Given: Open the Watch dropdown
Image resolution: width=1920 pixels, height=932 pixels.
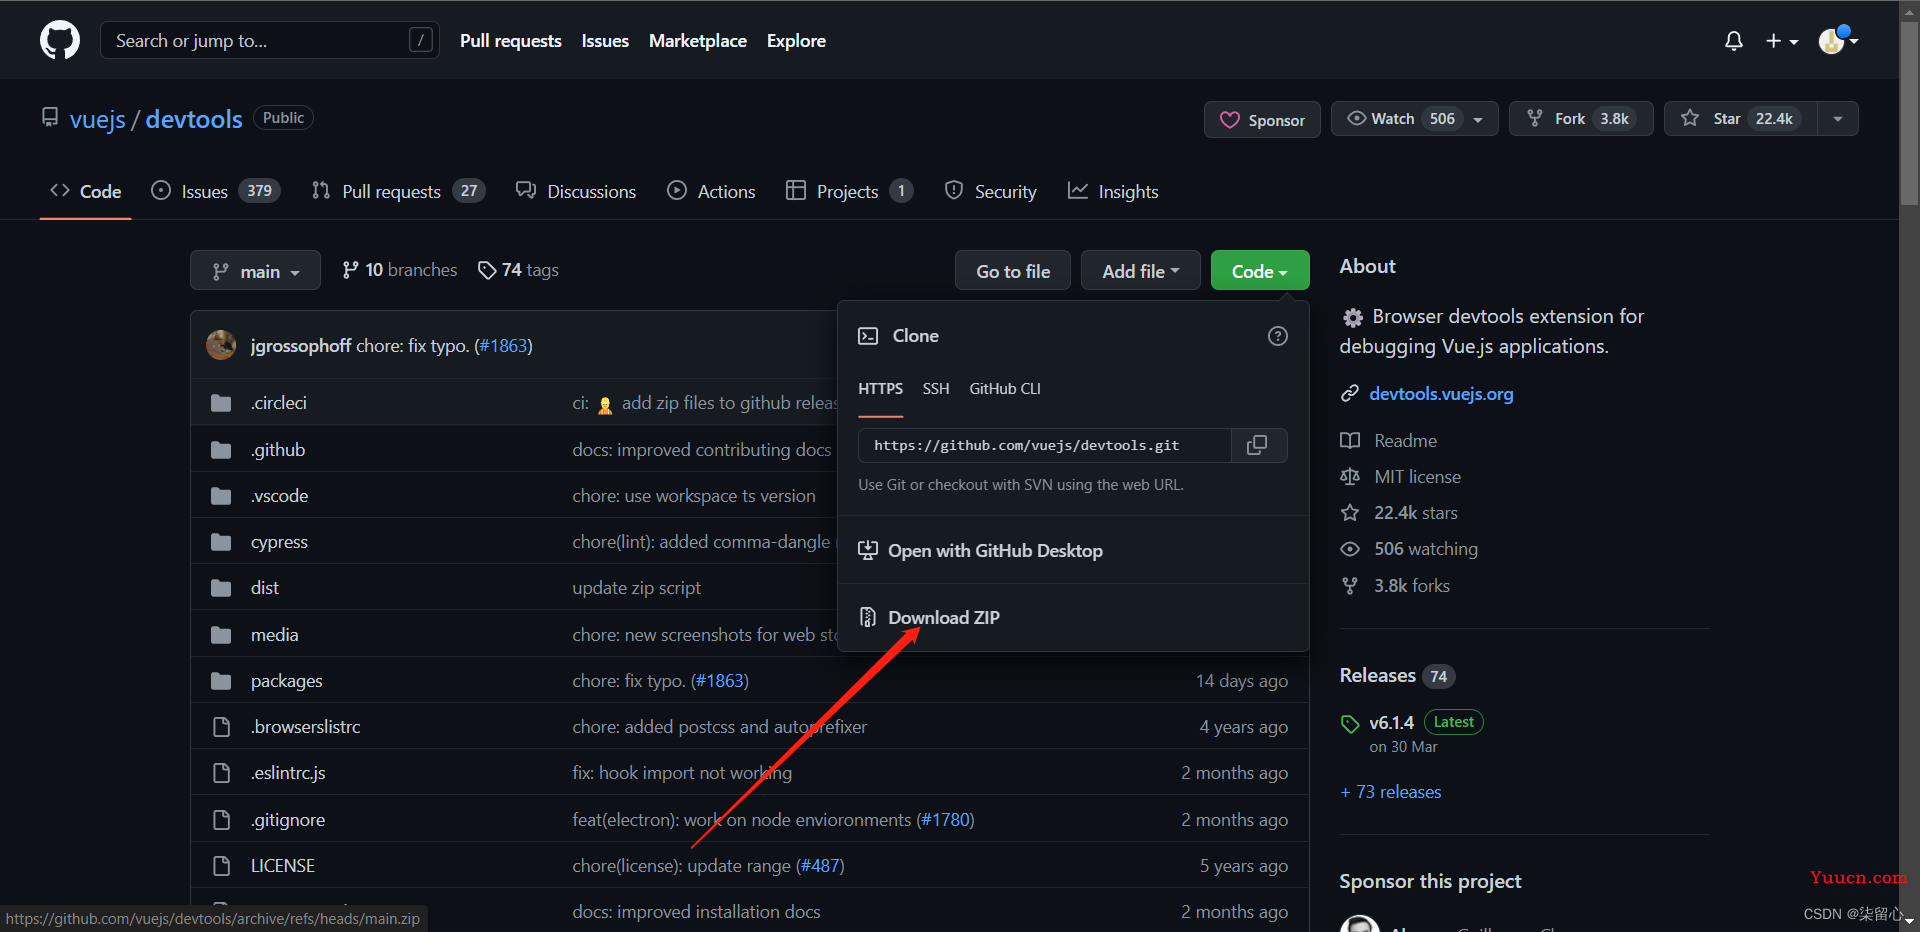Looking at the screenshot, I should coord(1414,118).
